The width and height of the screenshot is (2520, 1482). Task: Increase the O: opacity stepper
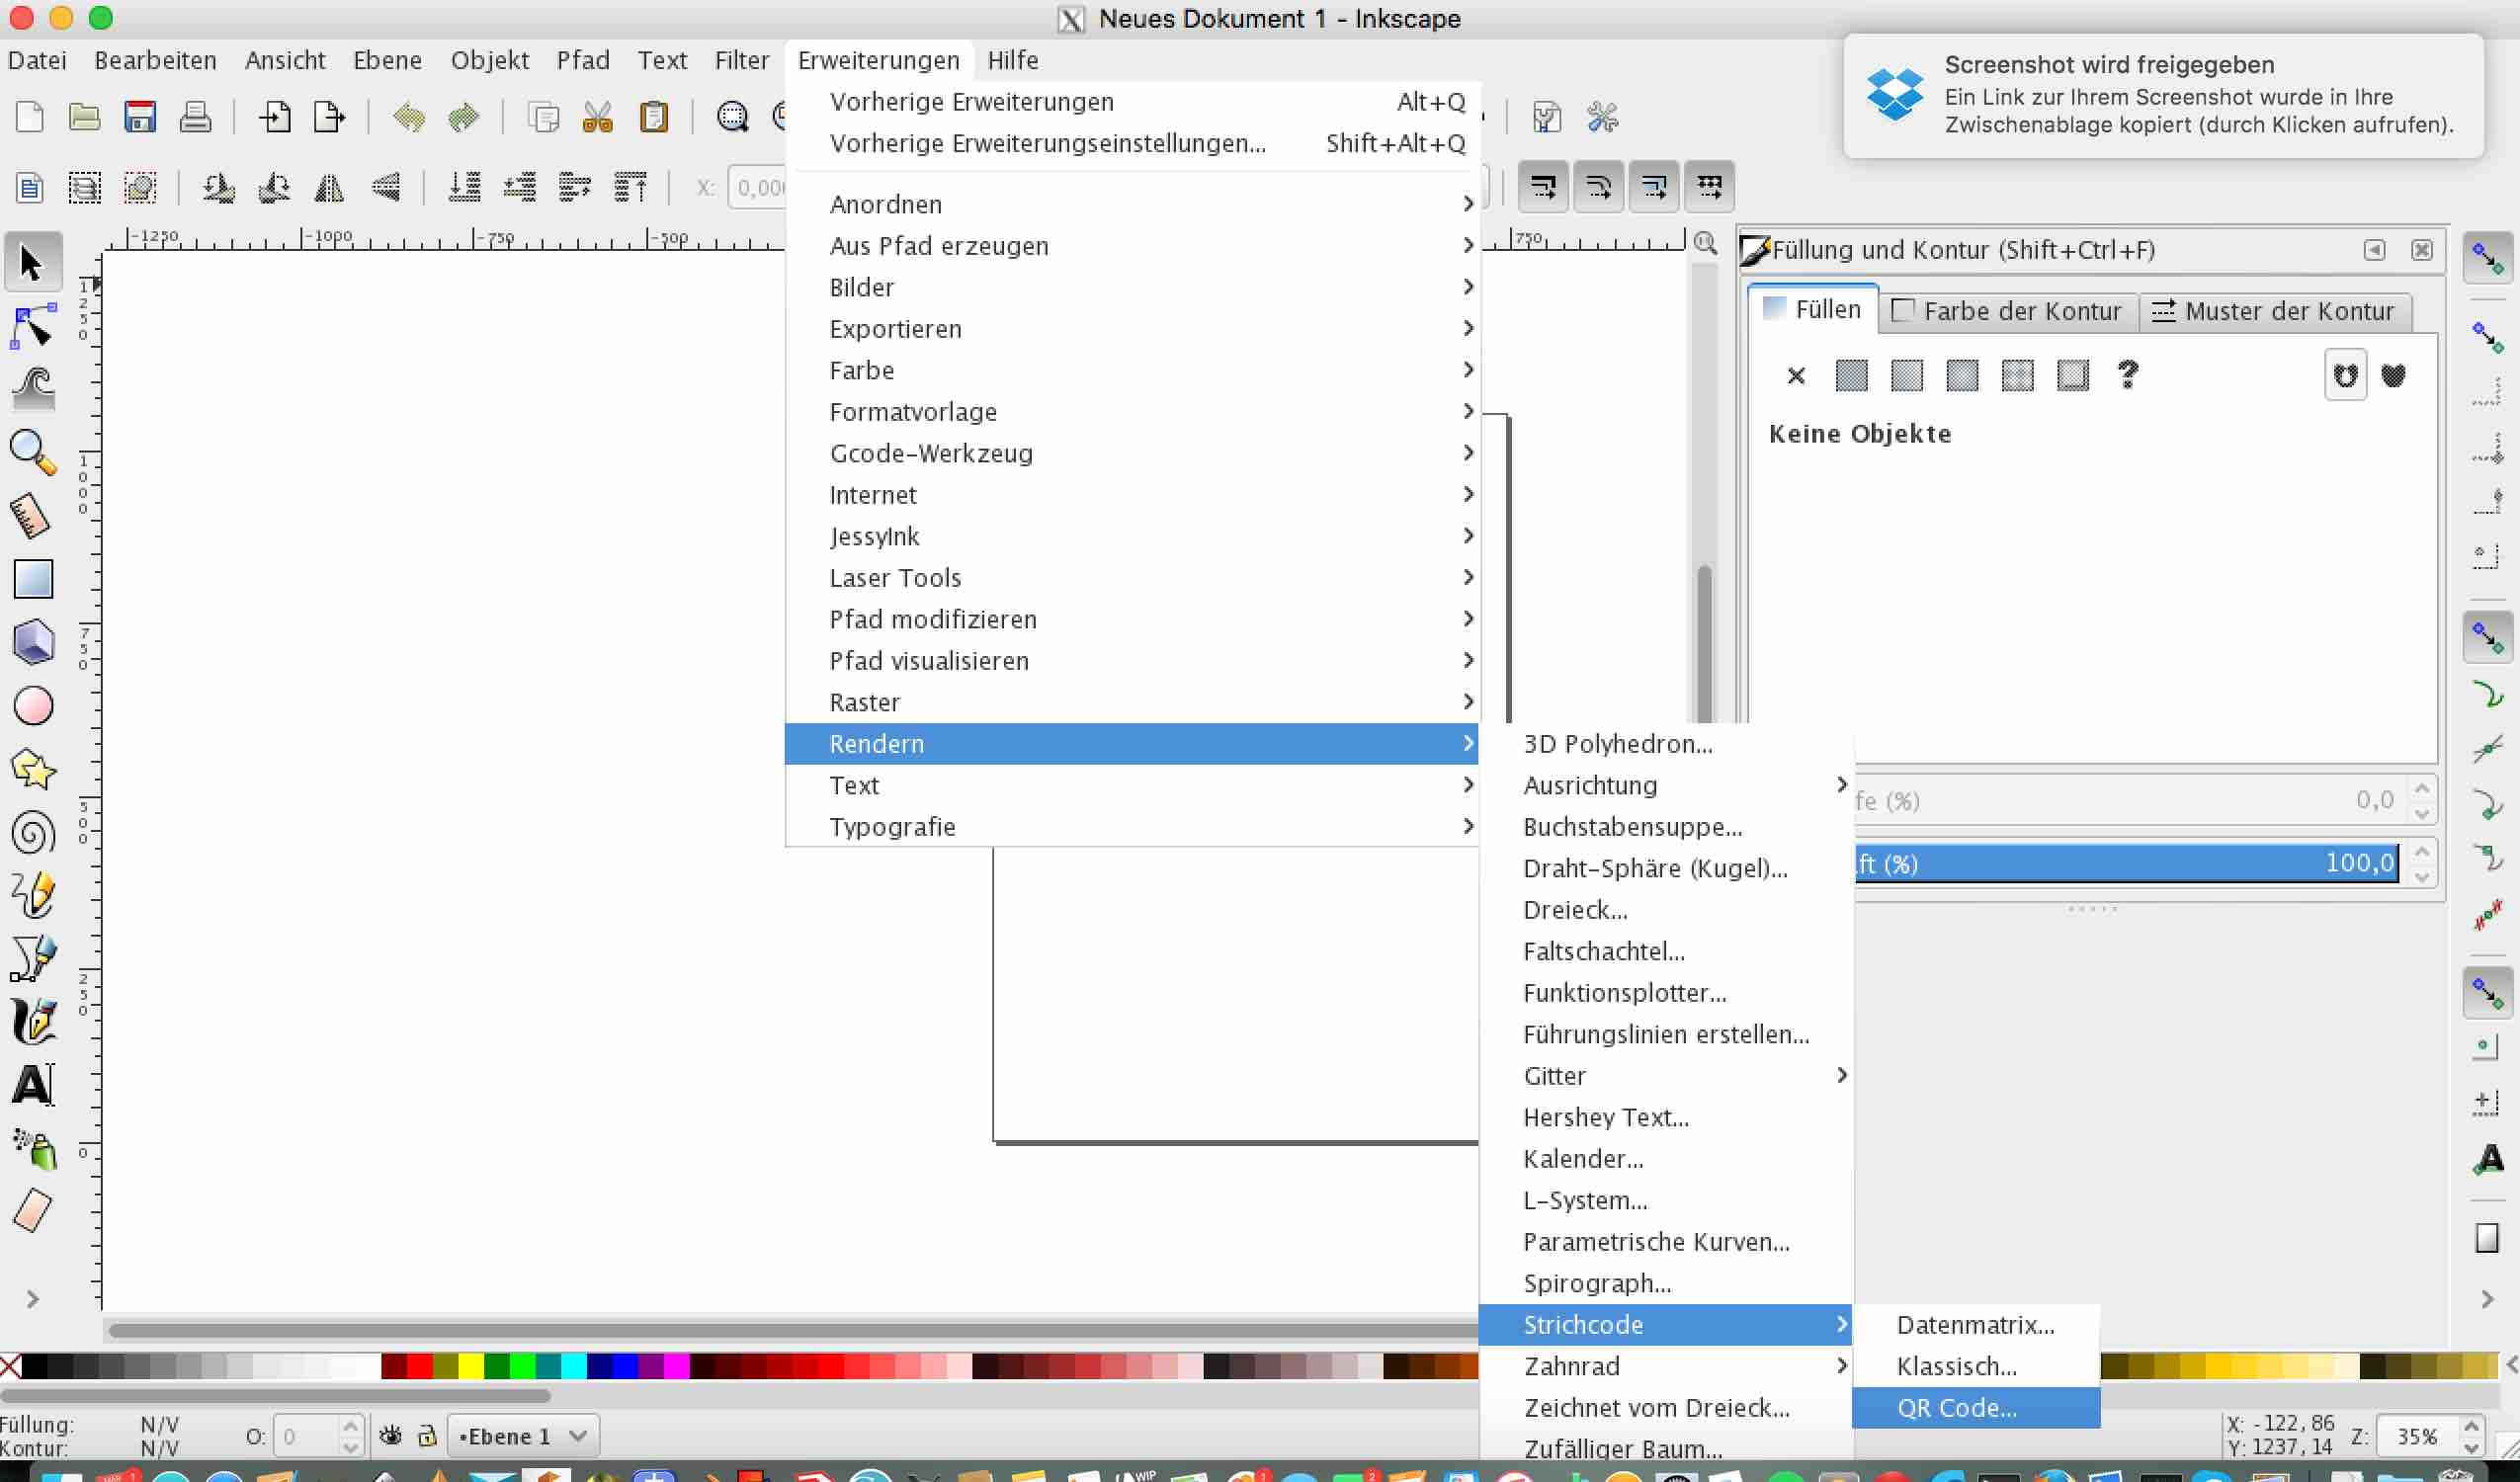[x=350, y=1426]
